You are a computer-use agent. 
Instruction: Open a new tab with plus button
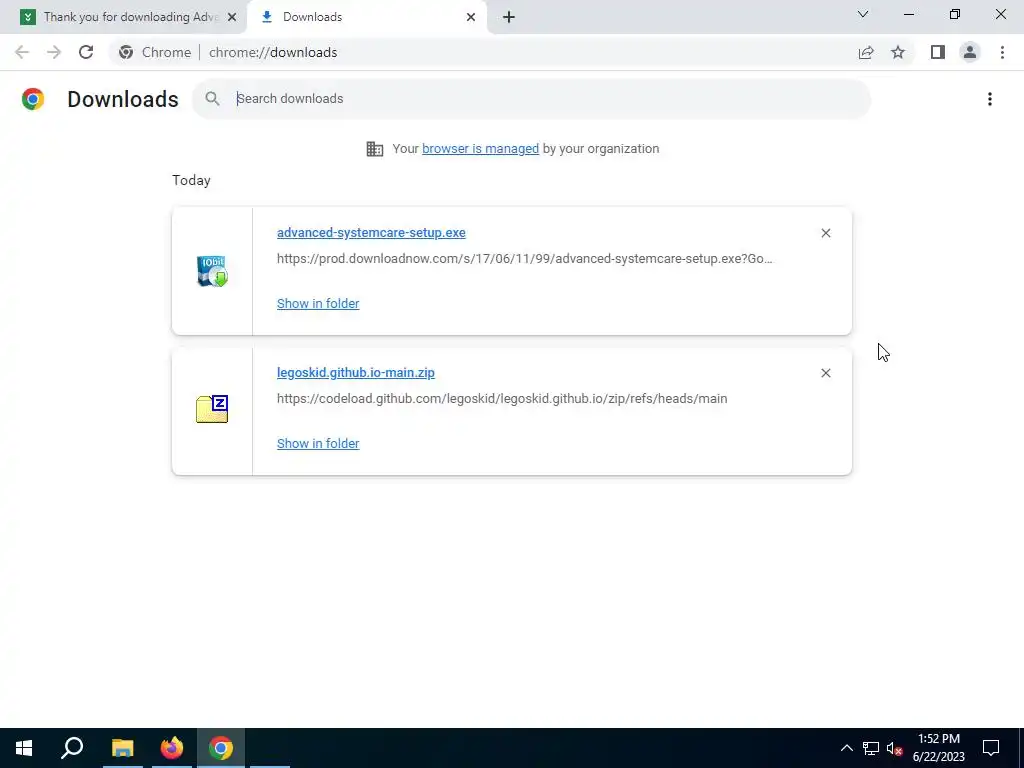click(x=509, y=17)
